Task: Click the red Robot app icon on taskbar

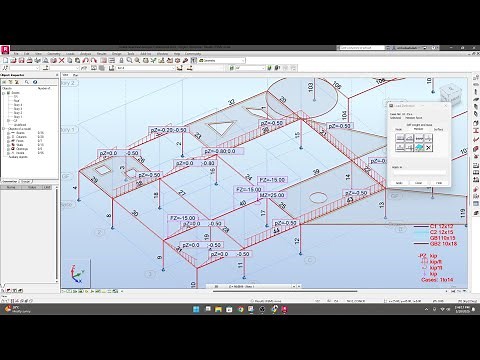Action: click(285, 309)
